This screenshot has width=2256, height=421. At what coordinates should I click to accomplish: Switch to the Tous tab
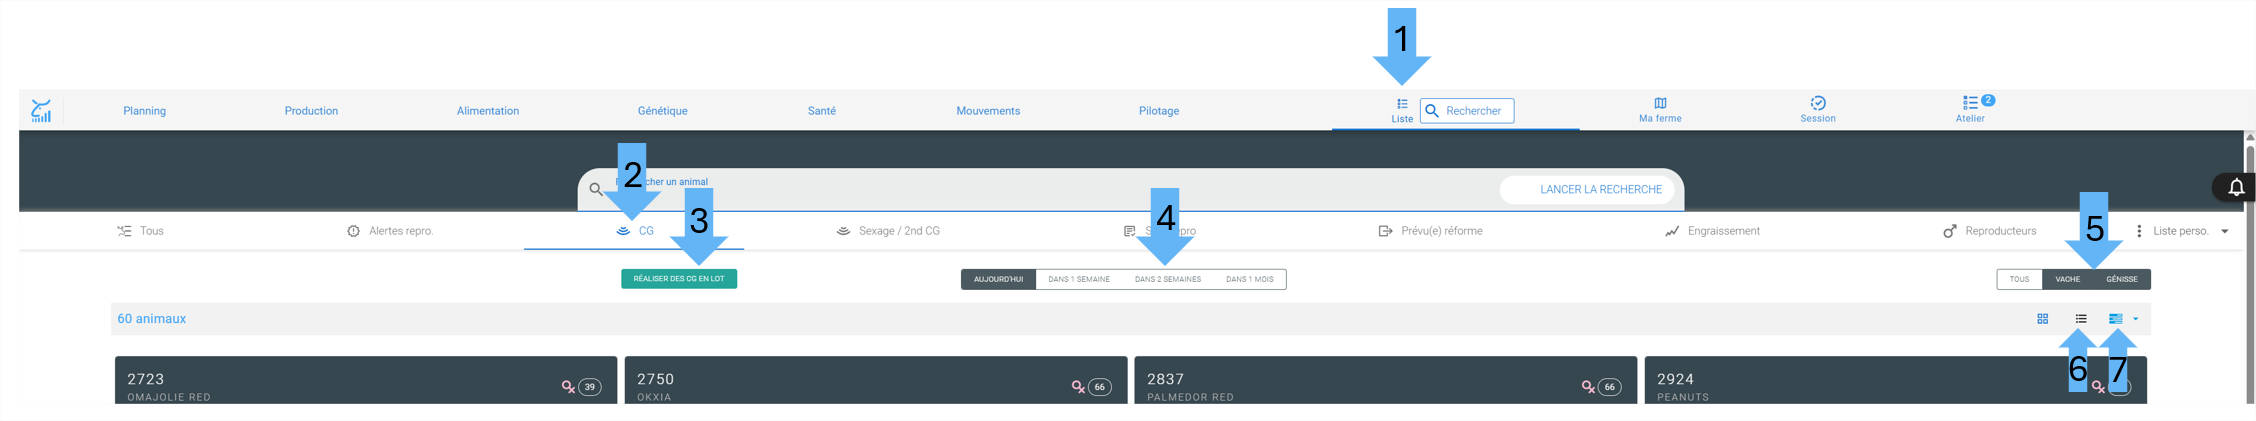click(140, 231)
